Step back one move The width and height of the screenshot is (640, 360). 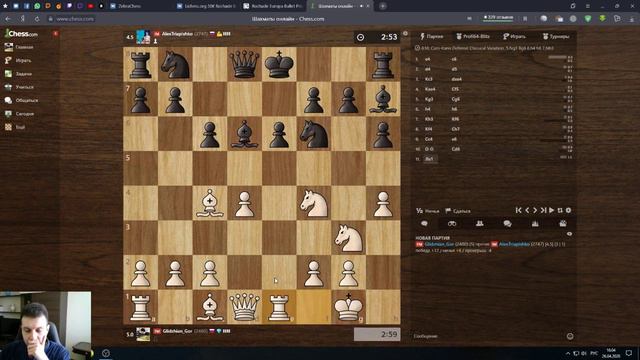tap(527, 210)
